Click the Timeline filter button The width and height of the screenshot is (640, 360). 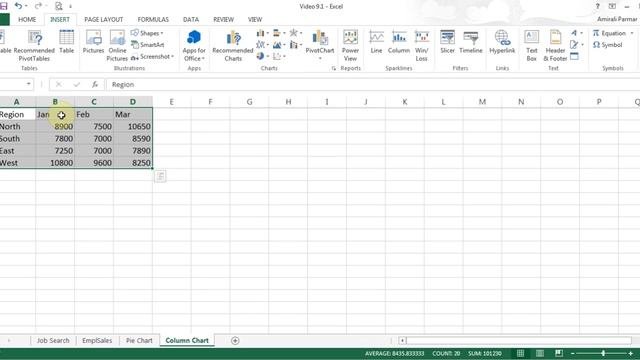(471, 42)
